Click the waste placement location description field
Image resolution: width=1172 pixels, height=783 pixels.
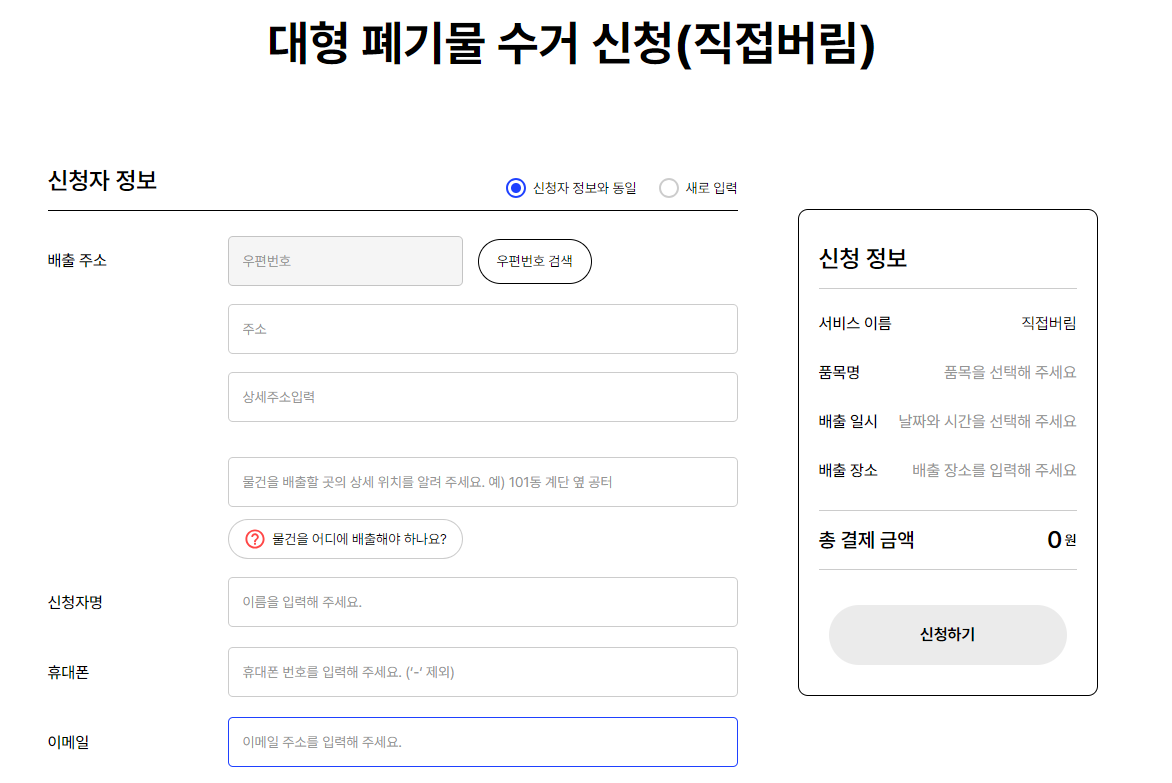pos(483,481)
